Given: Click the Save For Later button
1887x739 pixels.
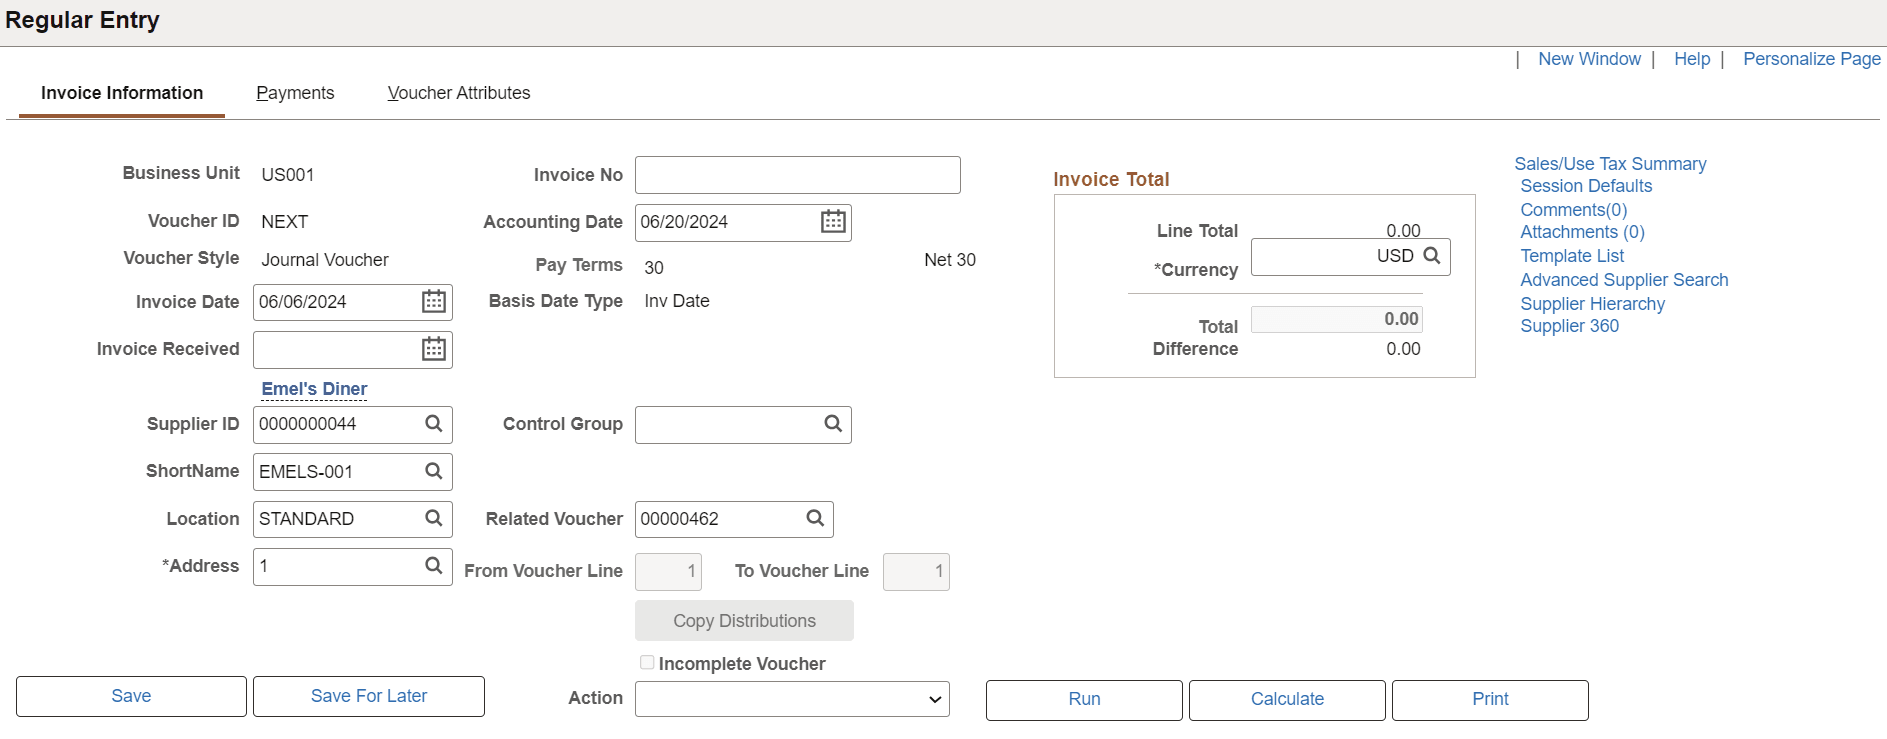Looking at the screenshot, I should click(369, 696).
